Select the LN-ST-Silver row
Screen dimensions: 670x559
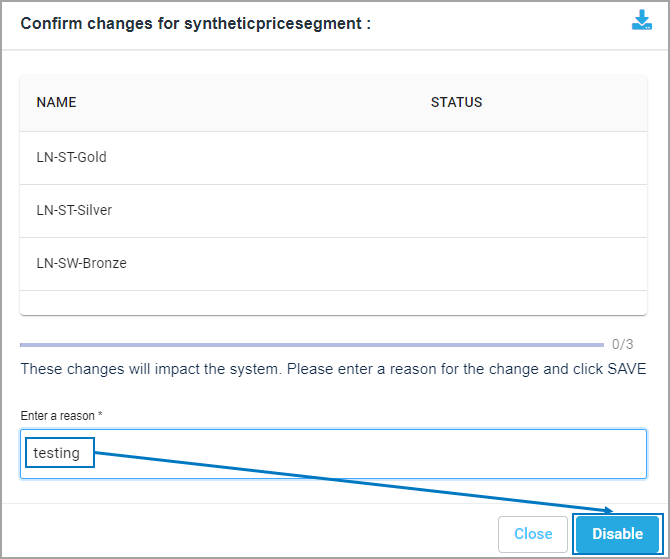click(74, 210)
